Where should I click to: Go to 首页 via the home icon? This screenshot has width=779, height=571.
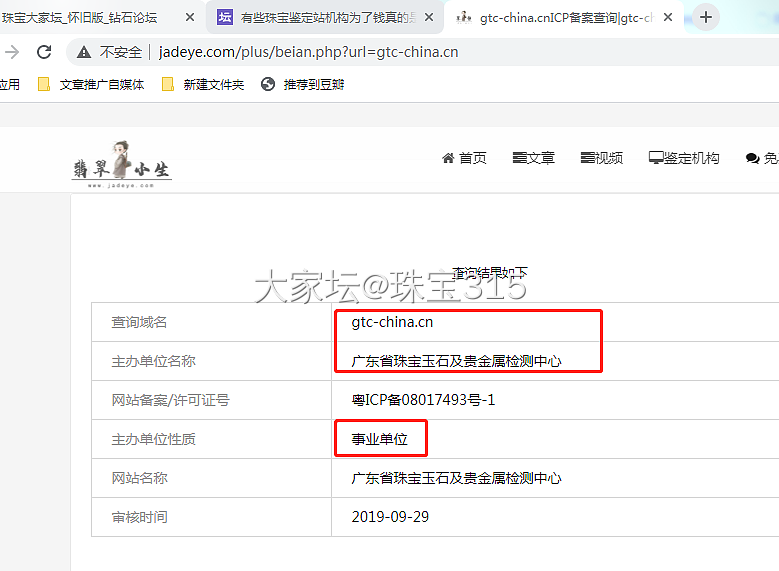[x=464, y=158]
